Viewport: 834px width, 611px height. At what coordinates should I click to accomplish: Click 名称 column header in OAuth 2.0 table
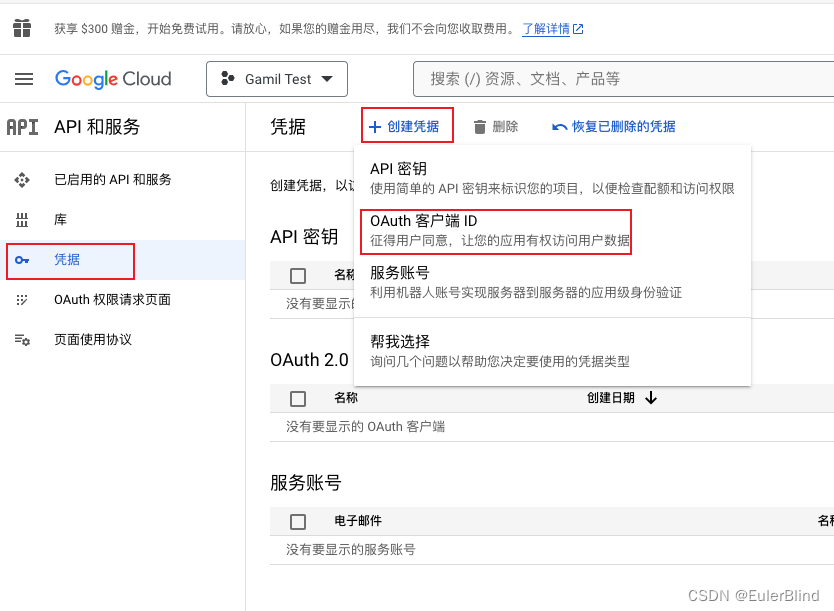[346, 398]
